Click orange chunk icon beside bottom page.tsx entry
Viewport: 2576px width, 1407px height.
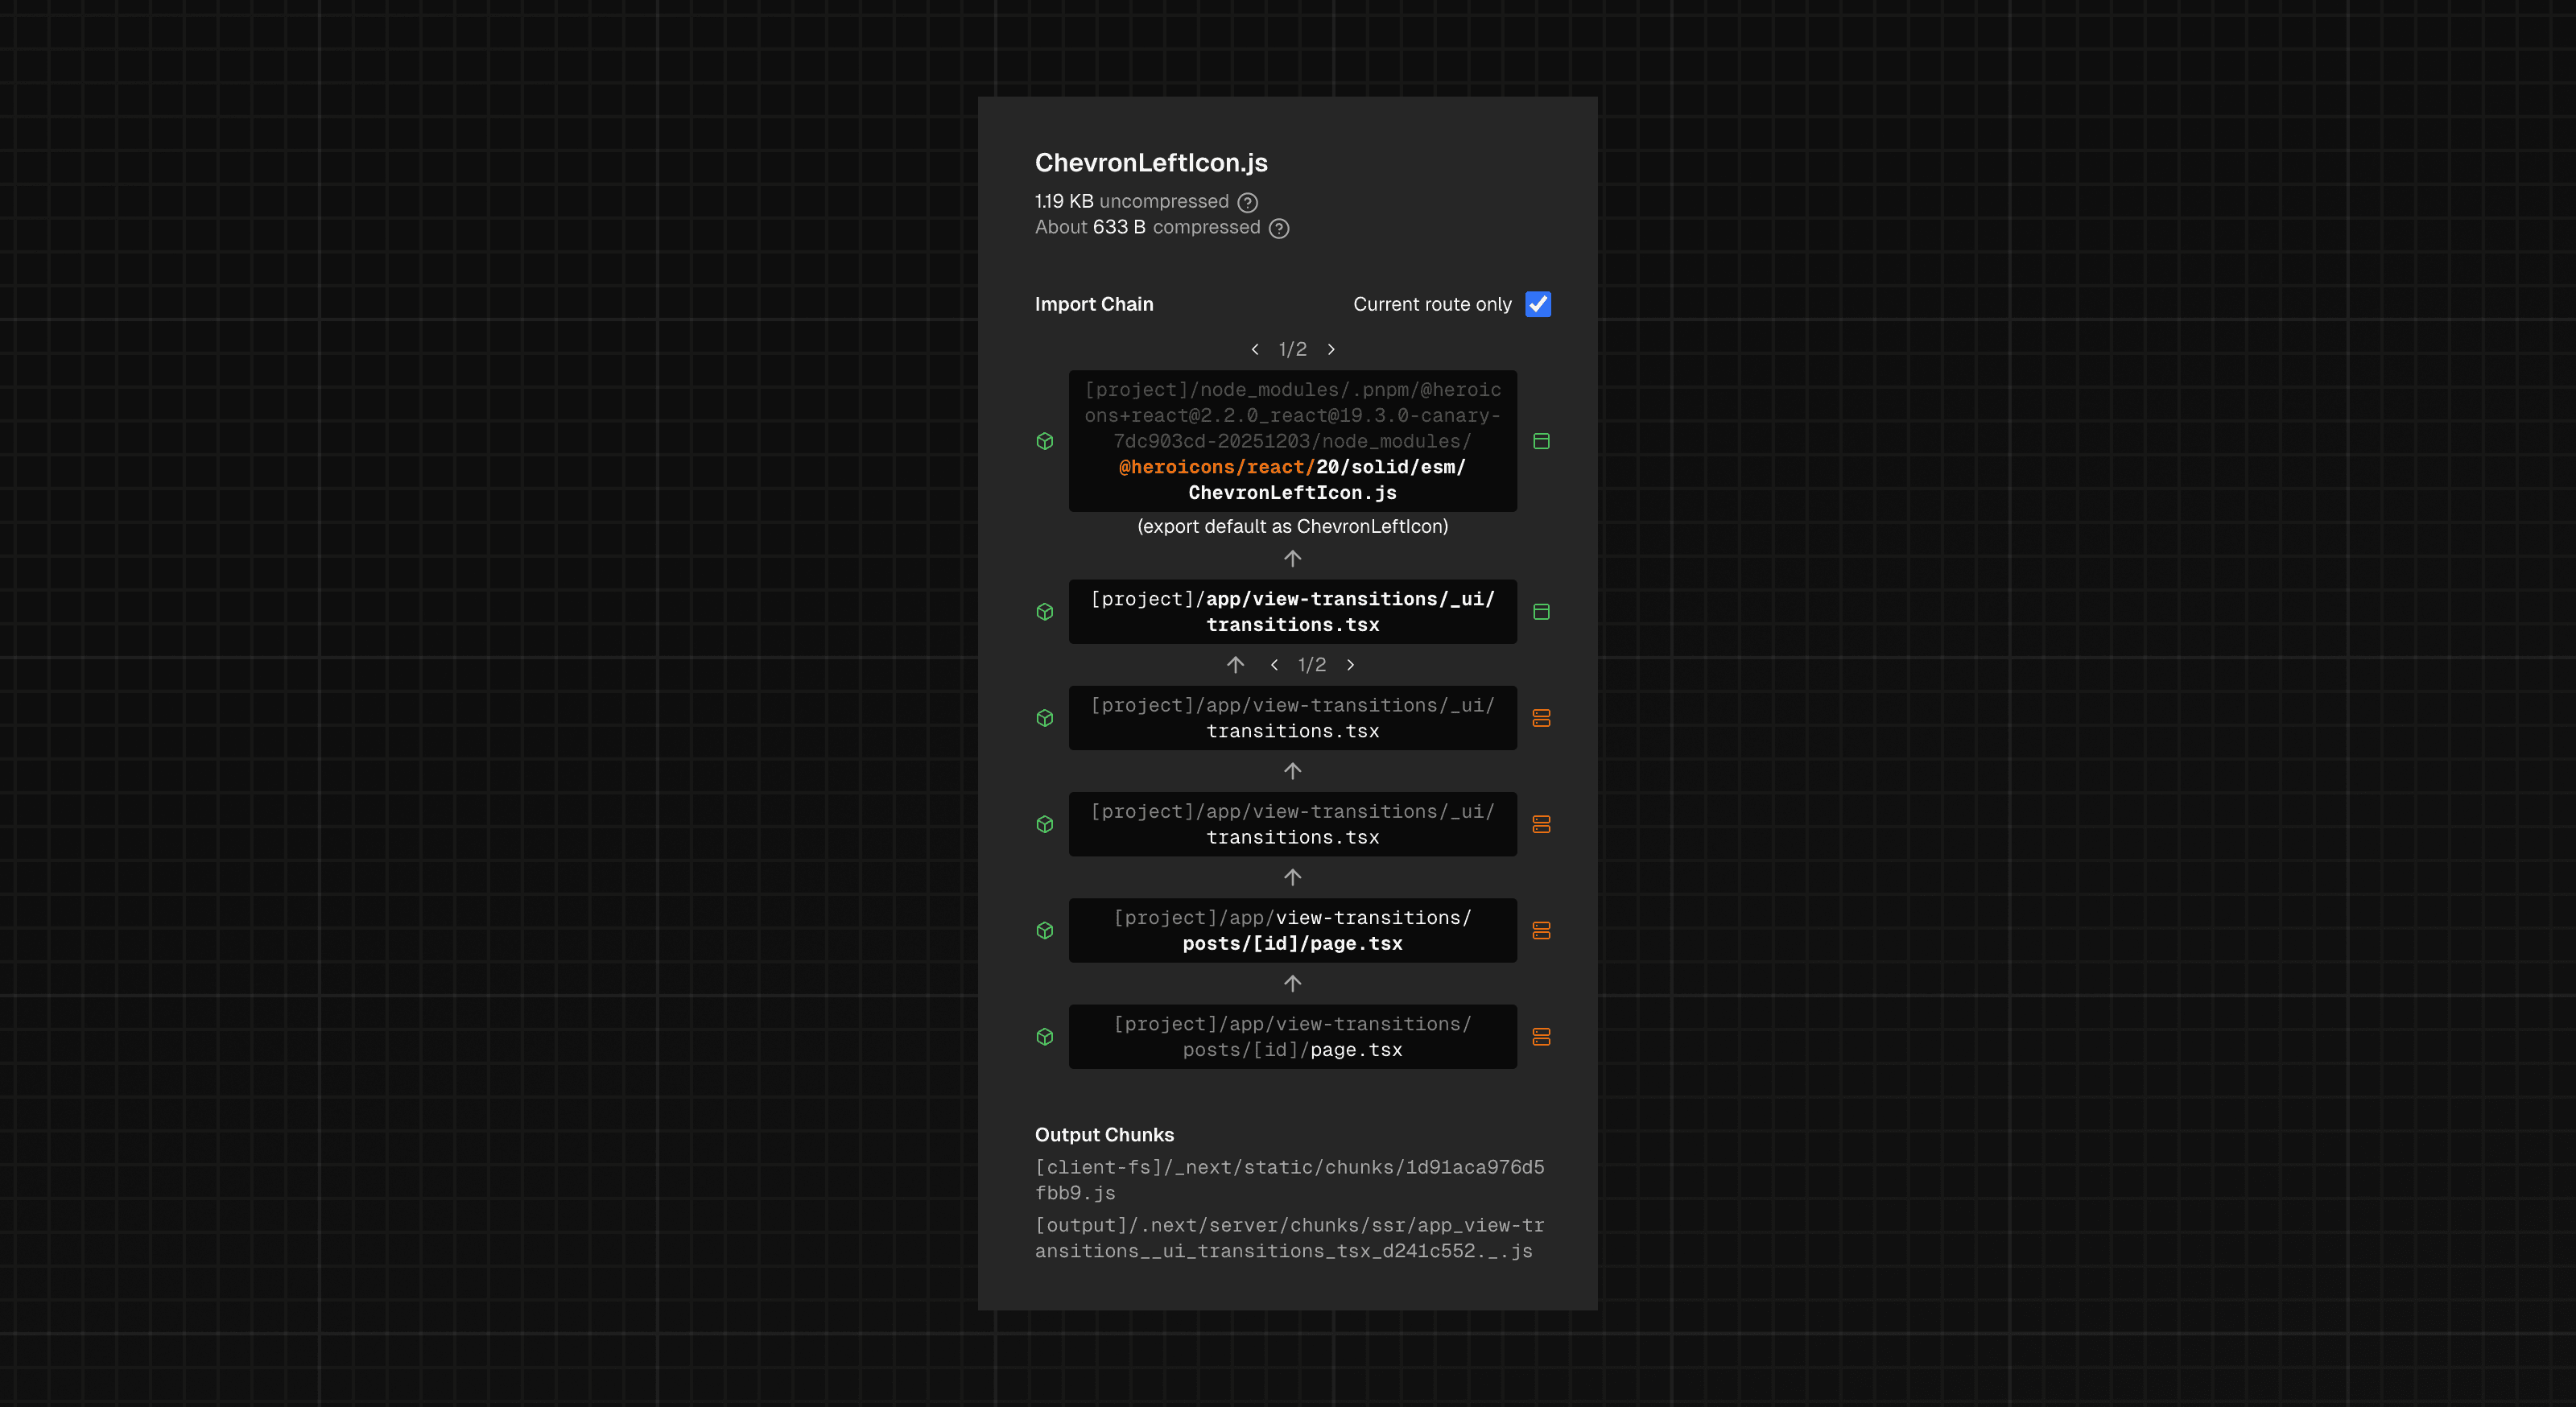(1541, 1037)
